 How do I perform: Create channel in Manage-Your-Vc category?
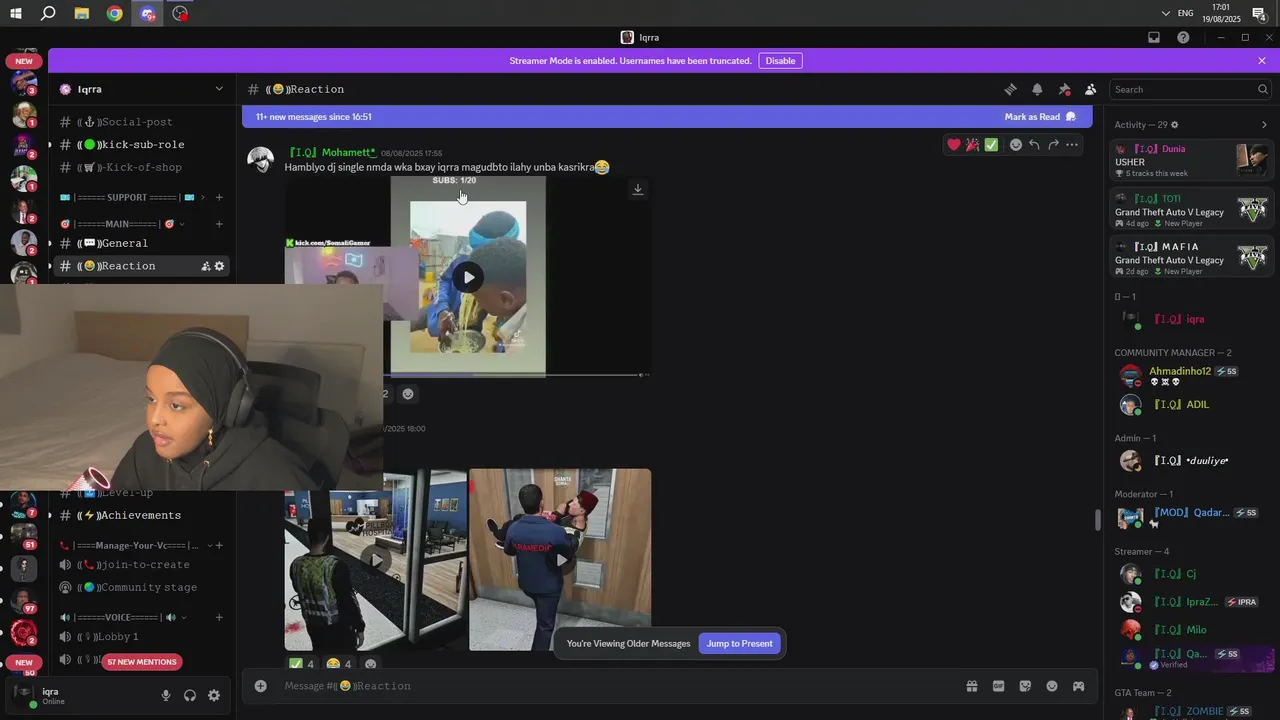point(219,545)
